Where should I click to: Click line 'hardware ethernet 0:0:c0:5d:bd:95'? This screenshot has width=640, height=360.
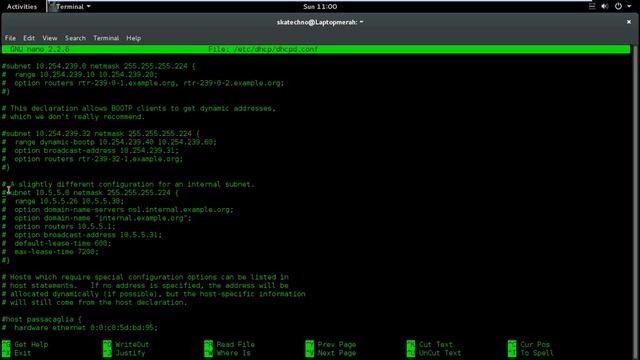click(80, 328)
